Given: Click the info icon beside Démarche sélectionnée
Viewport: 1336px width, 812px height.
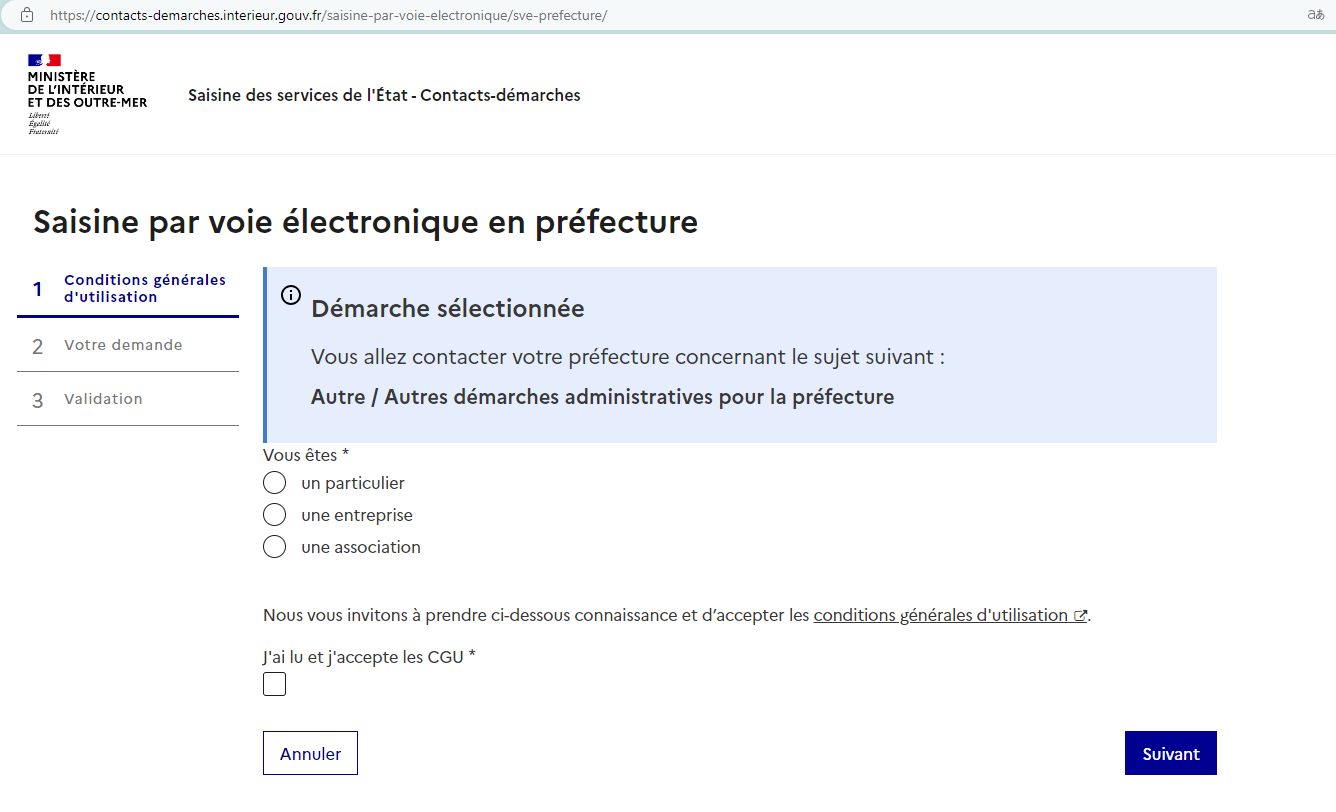Looking at the screenshot, I should 291,295.
